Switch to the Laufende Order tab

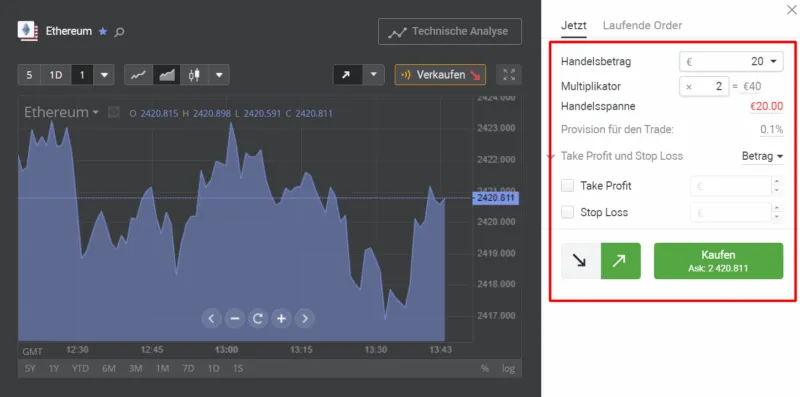tap(642, 26)
